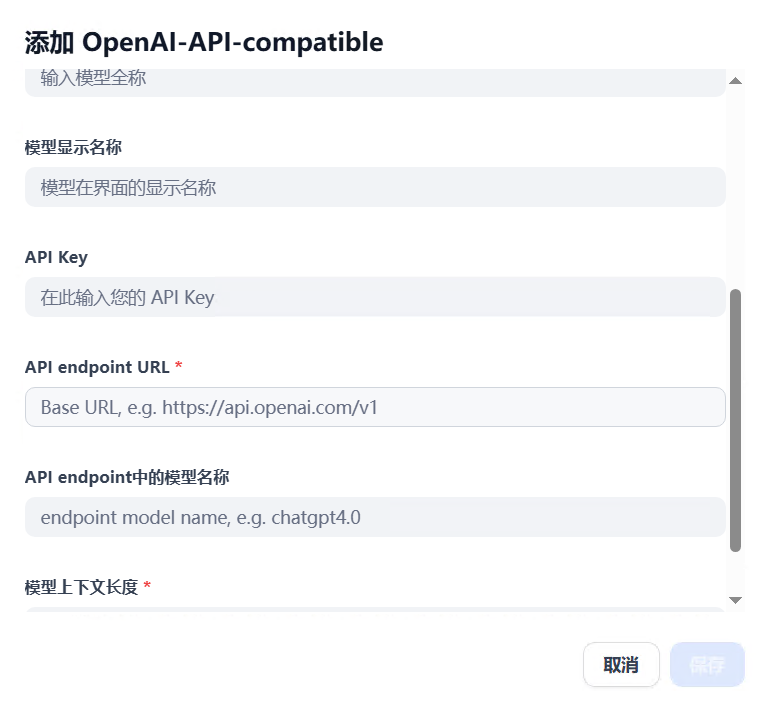Viewport: 773px width, 708px height.
Task: Click the API endpoint URL label
Action: [97, 367]
